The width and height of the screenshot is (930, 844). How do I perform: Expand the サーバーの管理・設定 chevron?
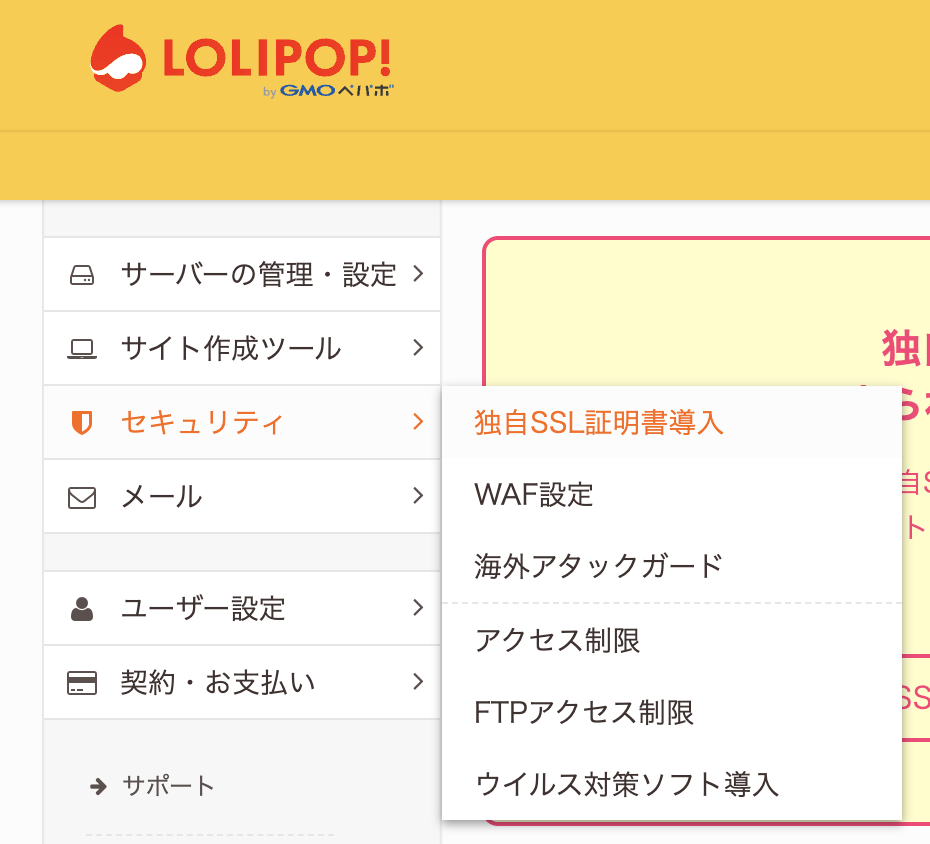tap(418, 274)
